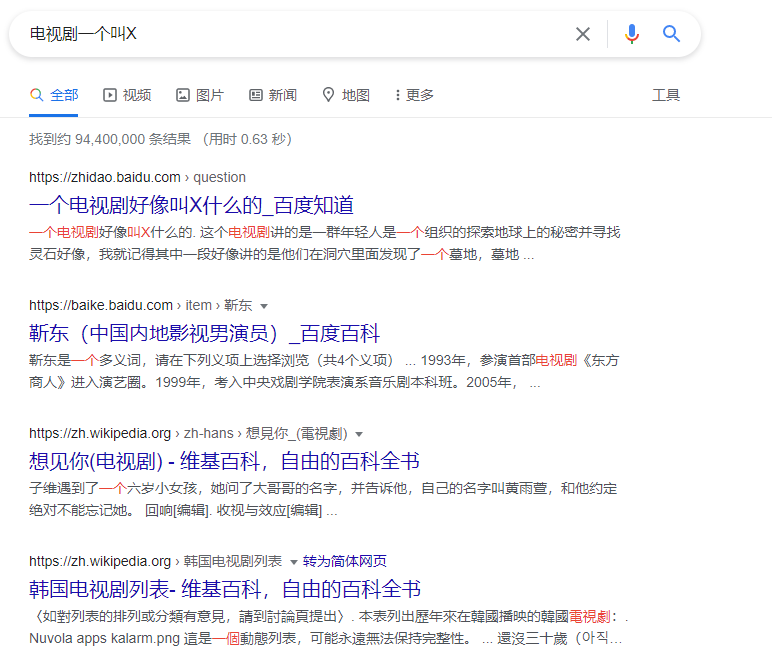The image size is (772, 649).
Task: Click the picture icon beside 图片
Action: (x=183, y=95)
